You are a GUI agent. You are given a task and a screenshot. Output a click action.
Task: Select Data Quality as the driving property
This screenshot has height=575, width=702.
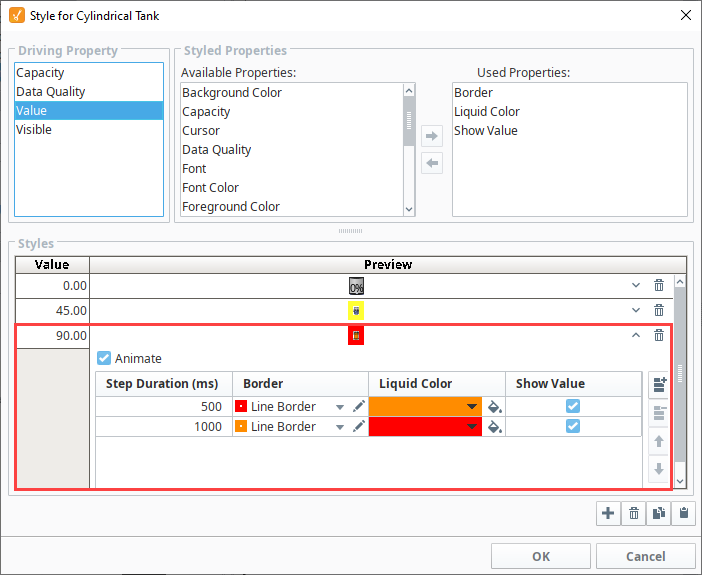89,91
